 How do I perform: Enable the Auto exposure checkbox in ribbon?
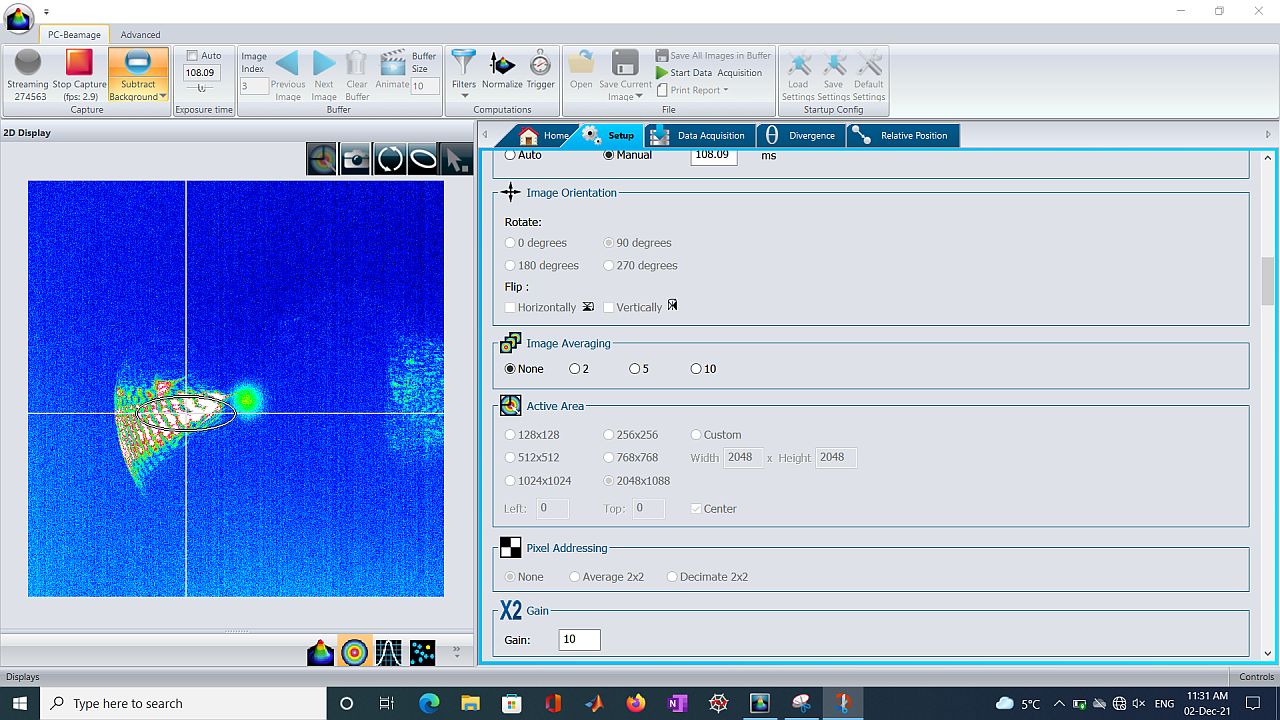pyautogui.click(x=193, y=56)
